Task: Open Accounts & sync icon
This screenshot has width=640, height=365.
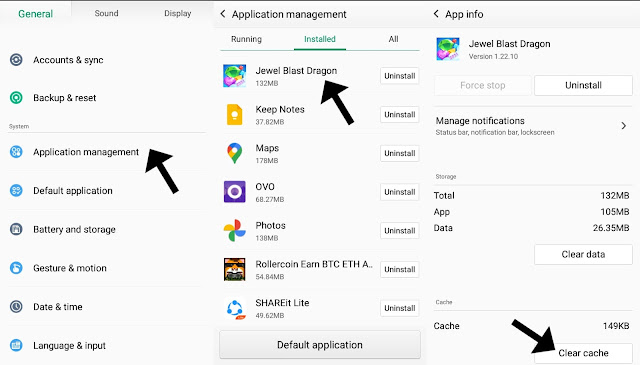Action: point(16,60)
